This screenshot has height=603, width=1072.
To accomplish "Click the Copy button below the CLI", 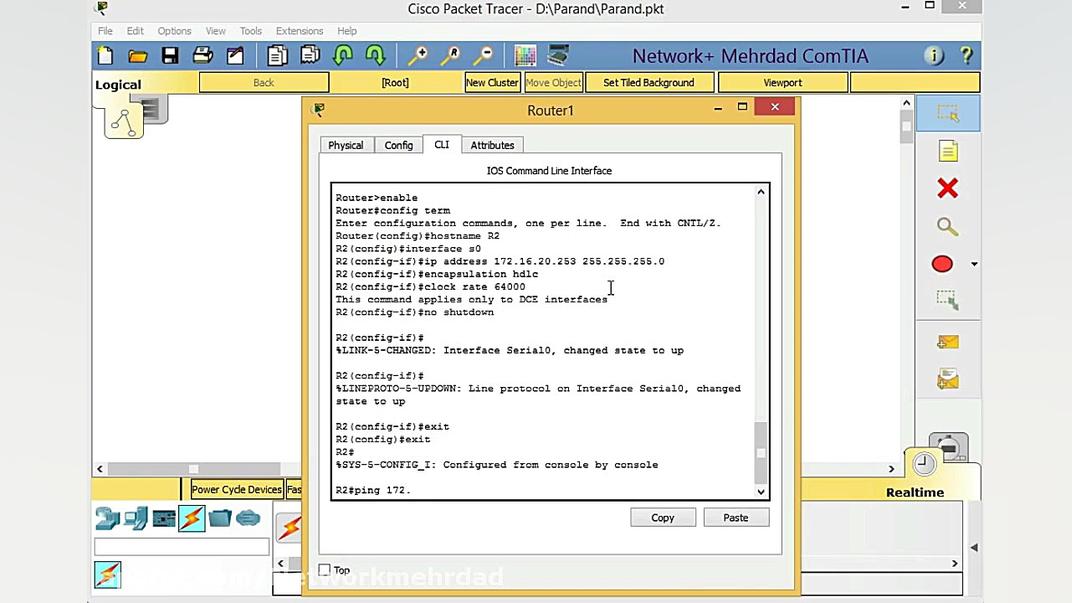I will pyautogui.click(x=662, y=518).
